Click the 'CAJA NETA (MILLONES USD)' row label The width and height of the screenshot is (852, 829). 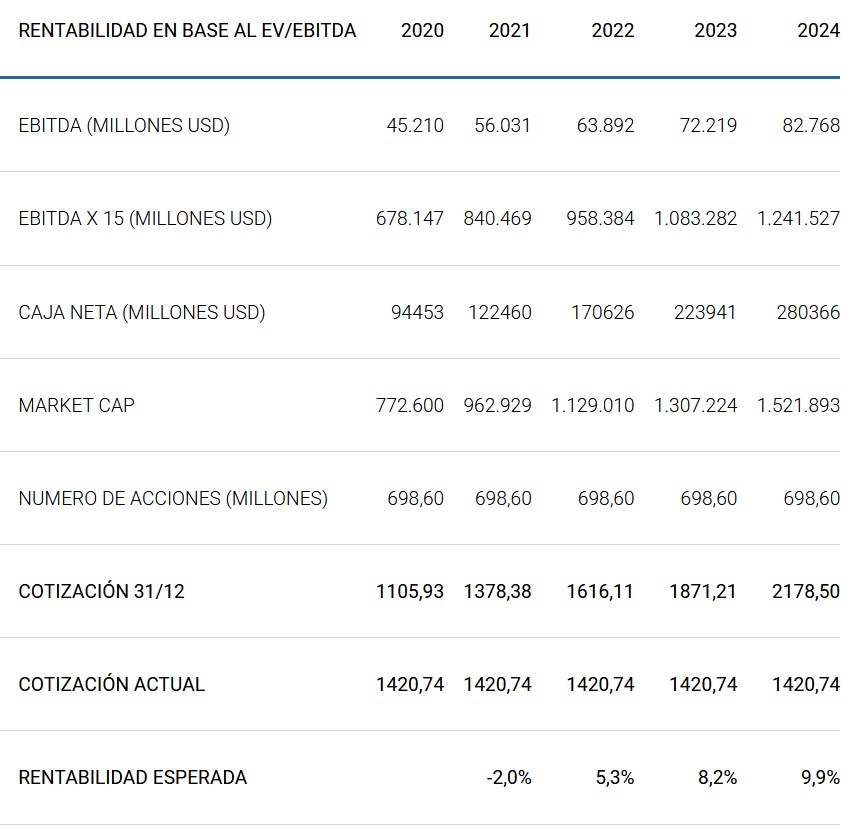[x=142, y=312]
